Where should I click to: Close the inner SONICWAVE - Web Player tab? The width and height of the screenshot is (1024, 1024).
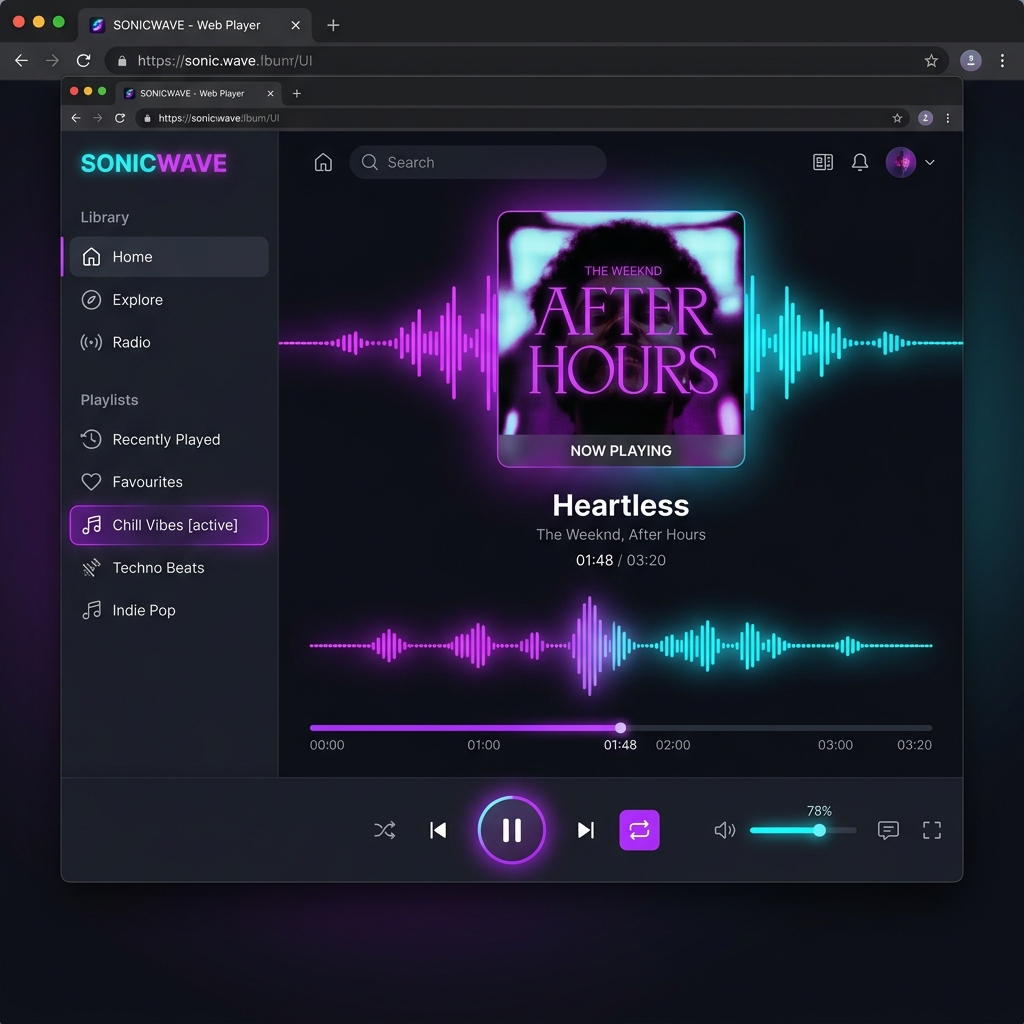click(270, 93)
